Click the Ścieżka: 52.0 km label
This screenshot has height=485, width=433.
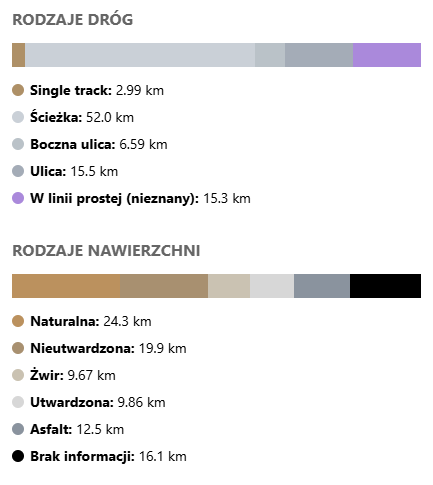[x=82, y=117]
